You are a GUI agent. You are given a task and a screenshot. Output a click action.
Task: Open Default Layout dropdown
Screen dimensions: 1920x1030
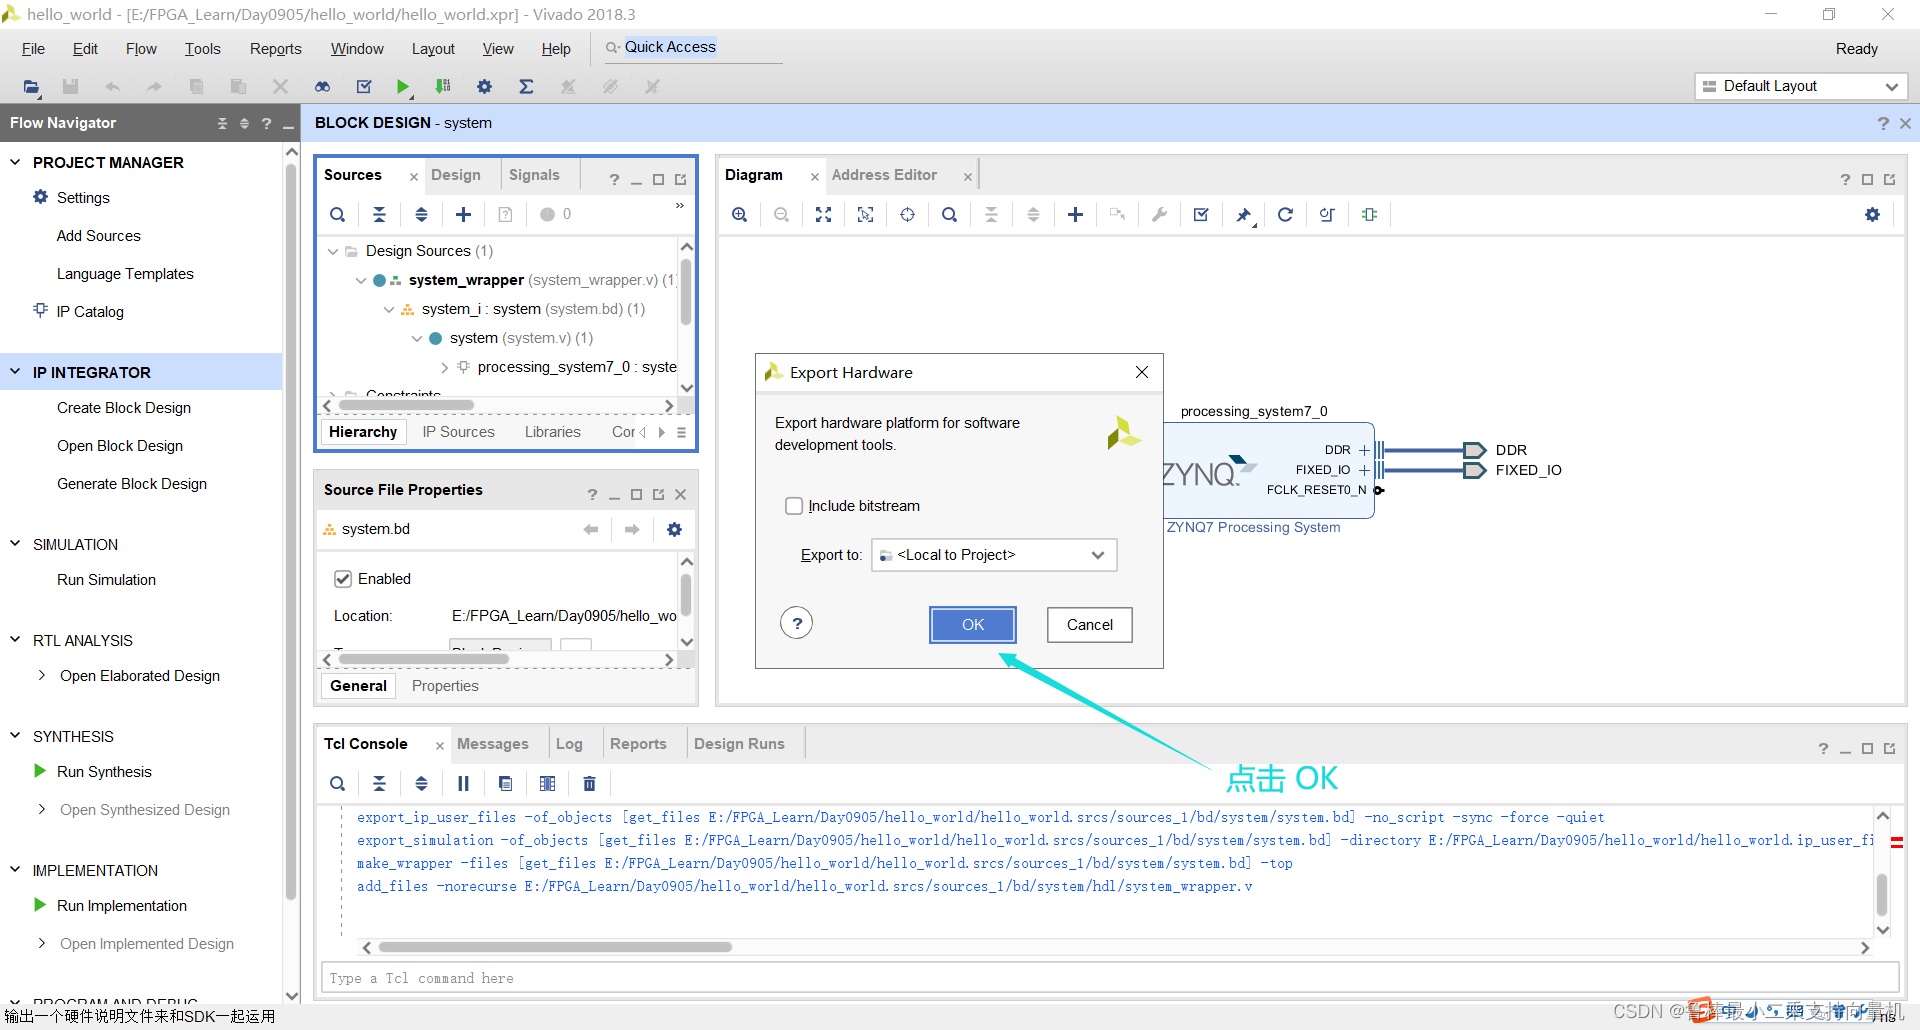tap(1800, 86)
